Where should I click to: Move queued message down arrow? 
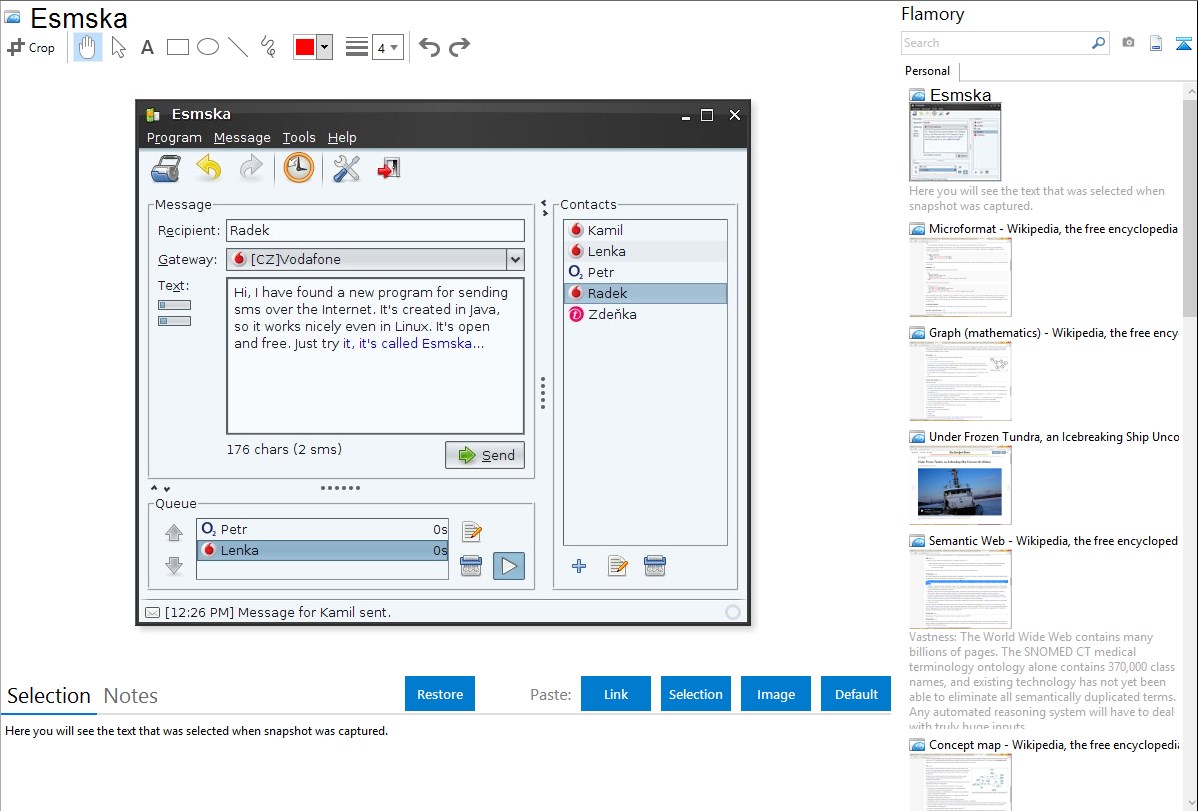tap(174, 566)
